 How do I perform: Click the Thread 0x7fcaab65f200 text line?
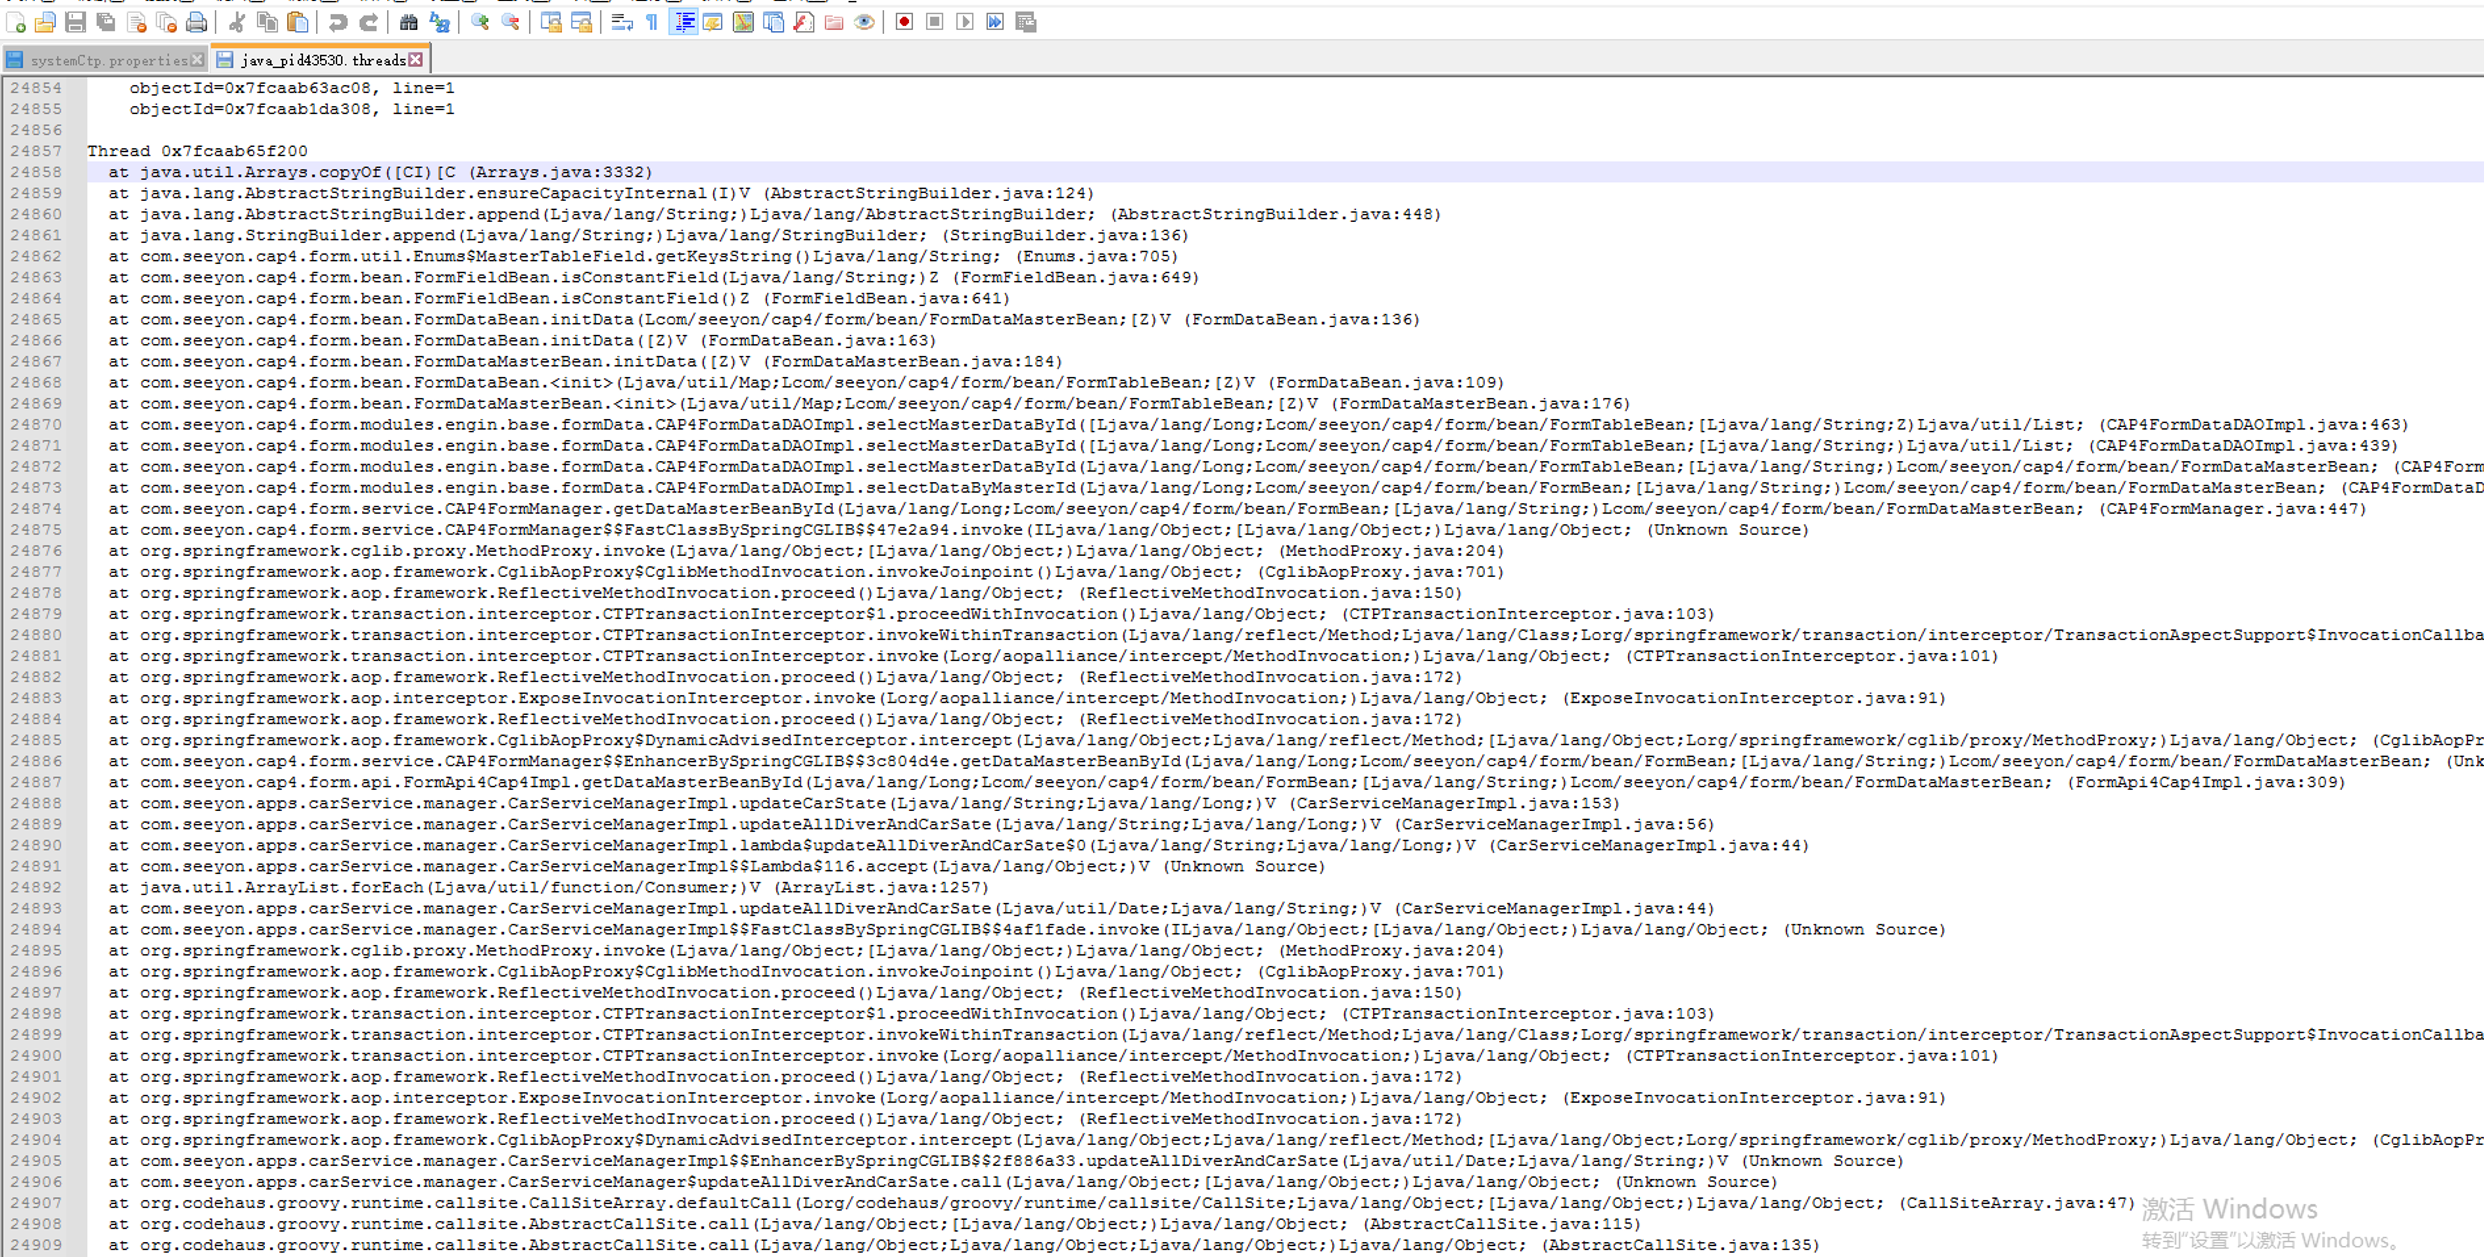[x=197, y=151]
